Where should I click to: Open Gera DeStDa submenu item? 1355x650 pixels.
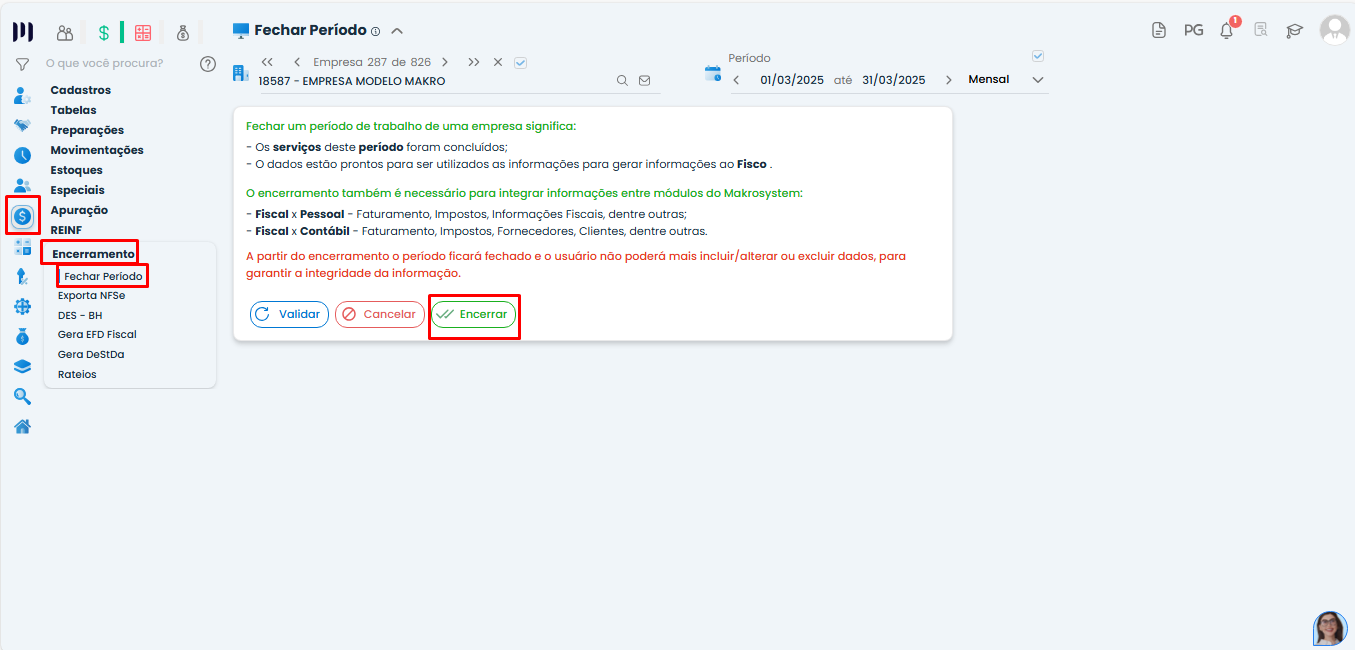point(91,355)
